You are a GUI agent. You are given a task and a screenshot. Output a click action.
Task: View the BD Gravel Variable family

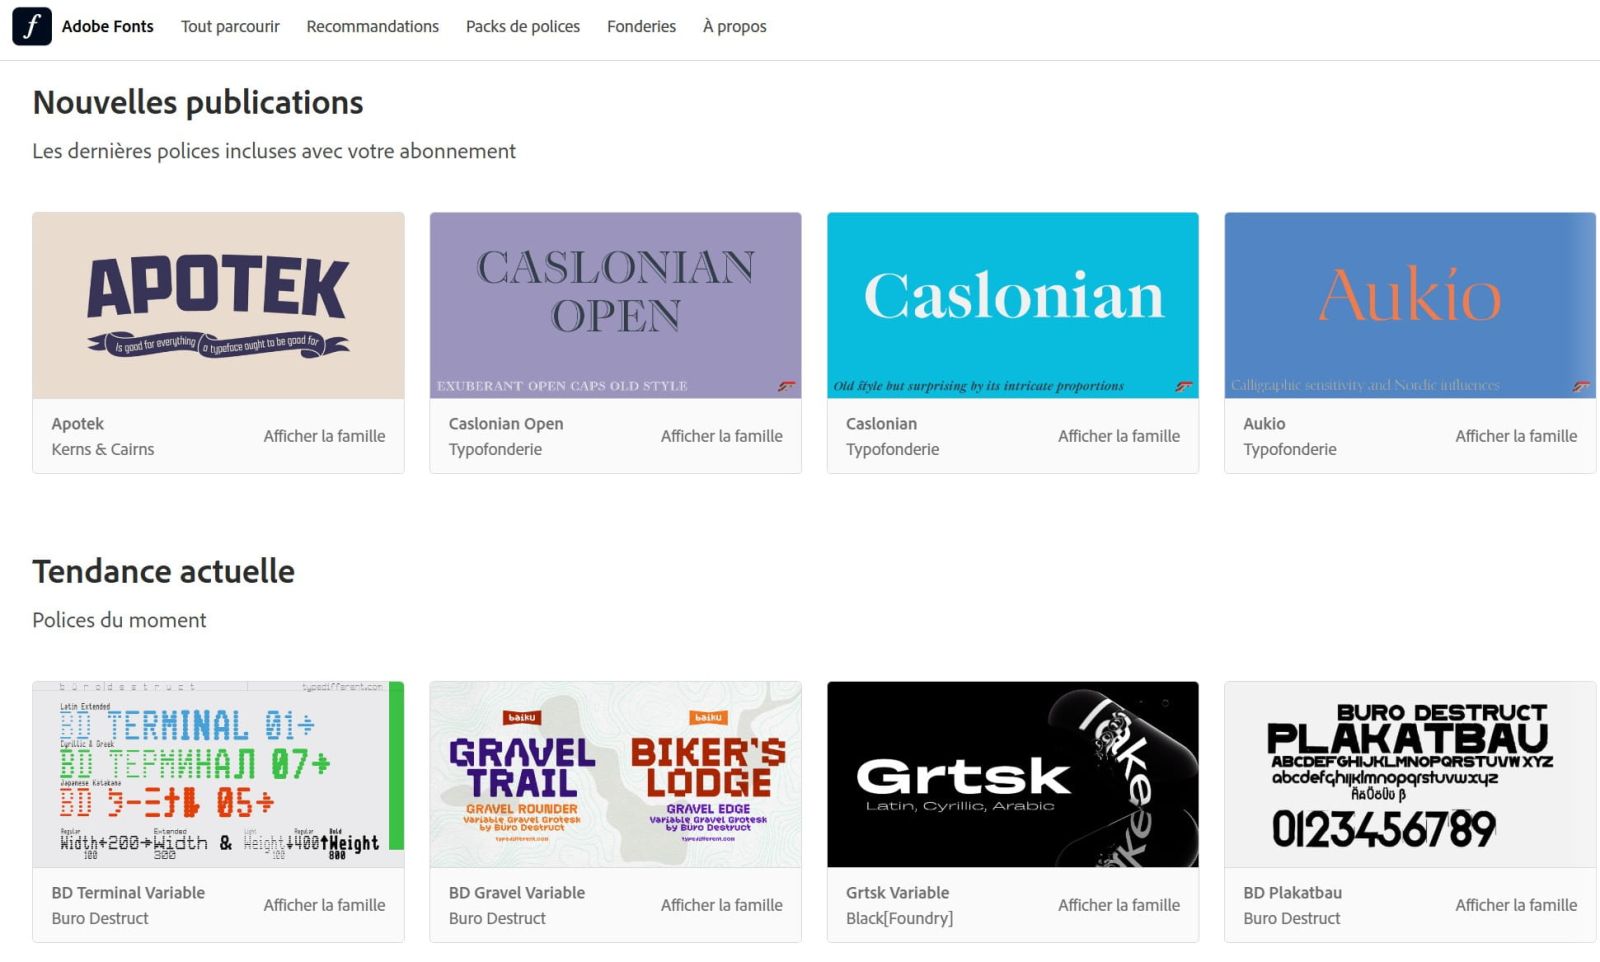click(x=721, y=905)
